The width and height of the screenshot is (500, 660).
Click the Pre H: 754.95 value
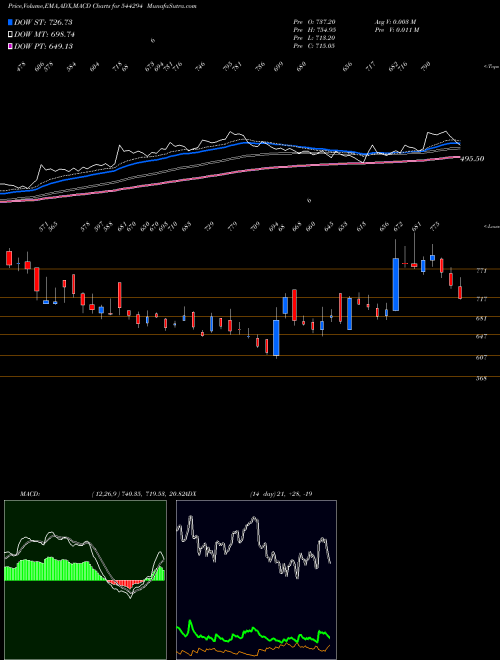314,30
